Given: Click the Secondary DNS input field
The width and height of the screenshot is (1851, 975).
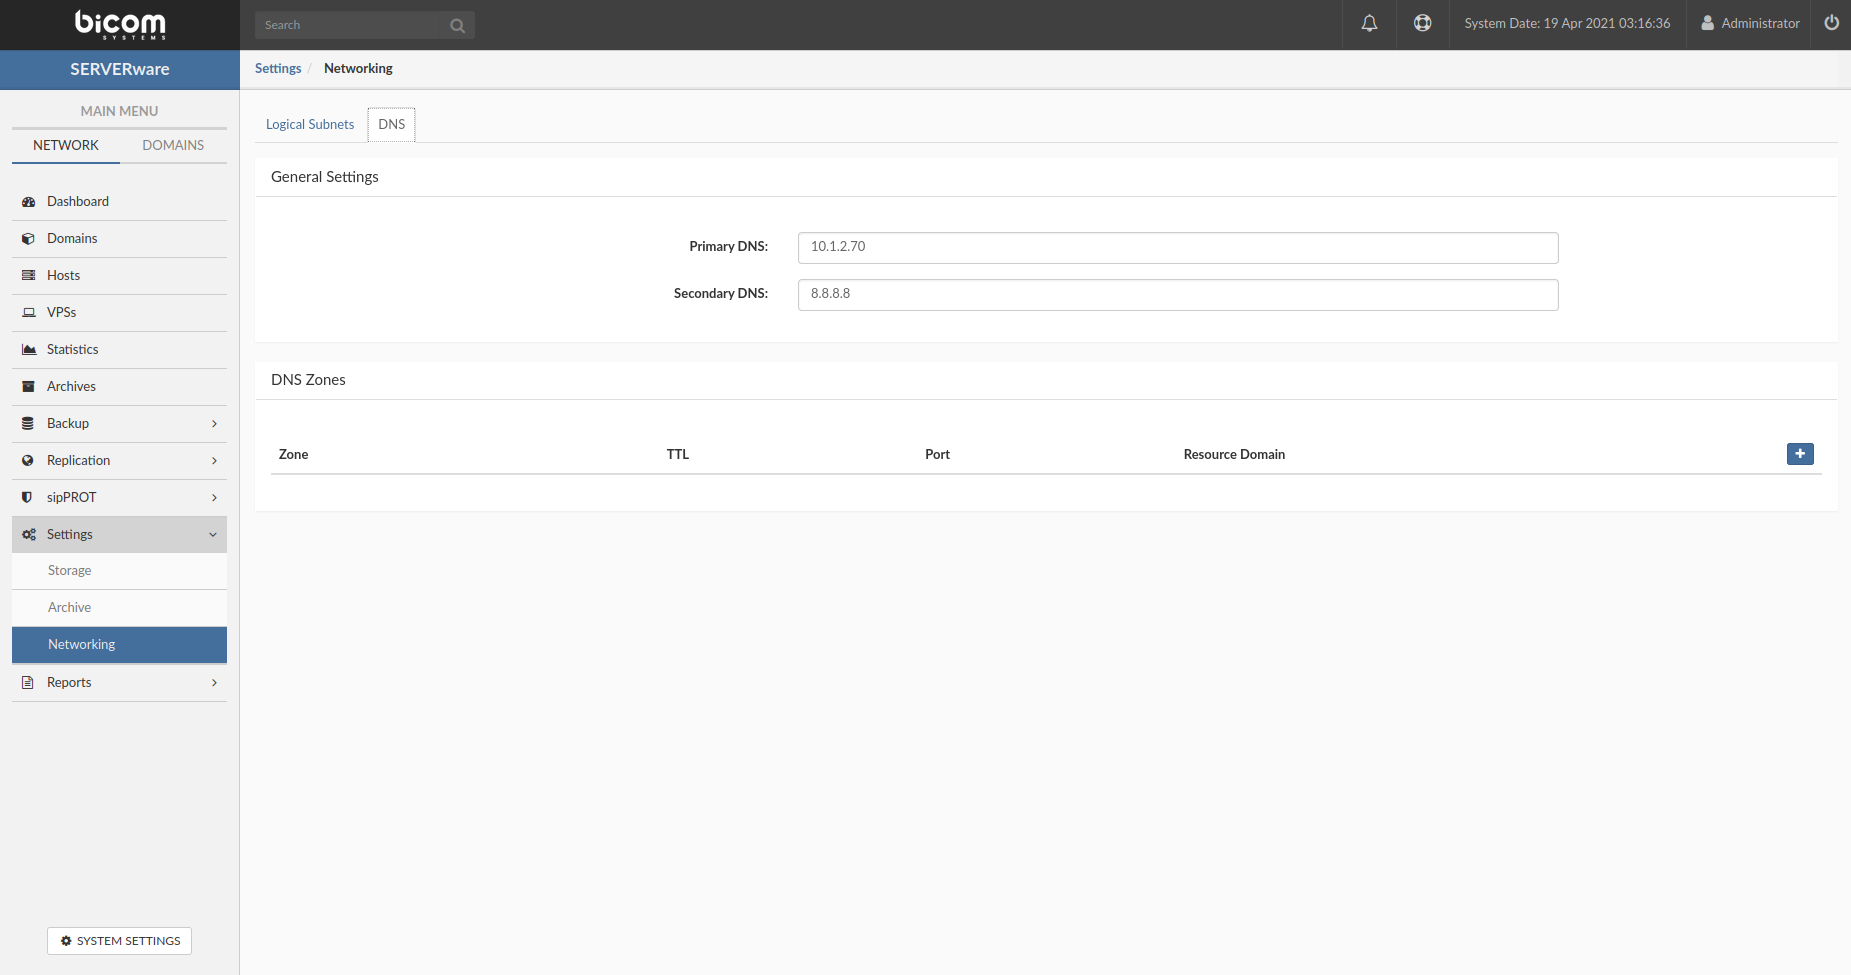Looking at the screenshot, I should (x=1177, y=294).
